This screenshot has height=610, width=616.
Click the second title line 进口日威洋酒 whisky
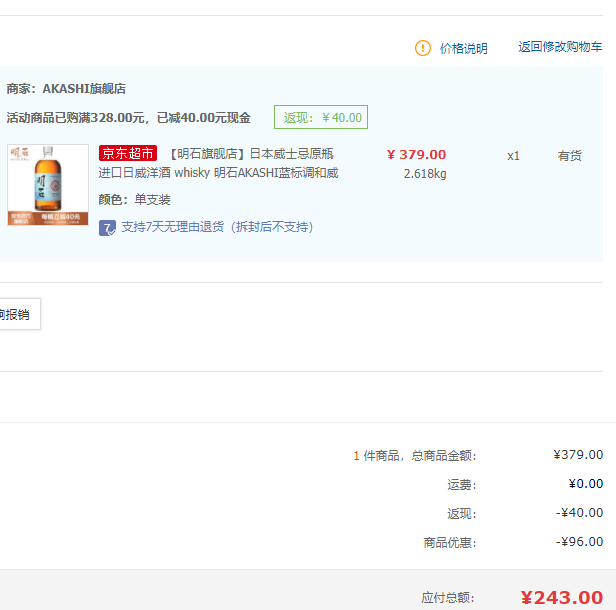point(218,173)
